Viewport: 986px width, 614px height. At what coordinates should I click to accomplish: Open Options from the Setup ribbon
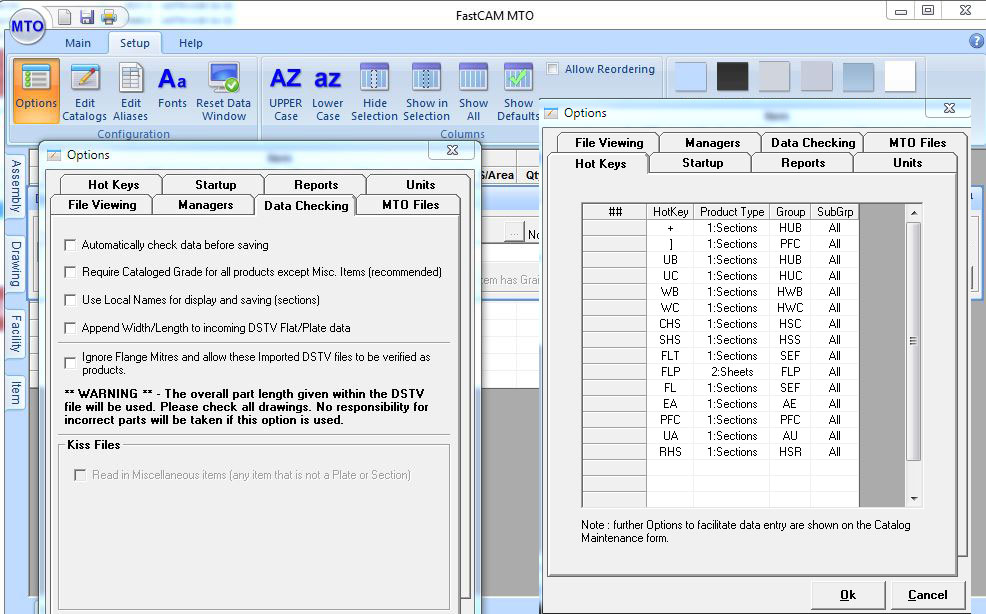click(x=36, y=90)
